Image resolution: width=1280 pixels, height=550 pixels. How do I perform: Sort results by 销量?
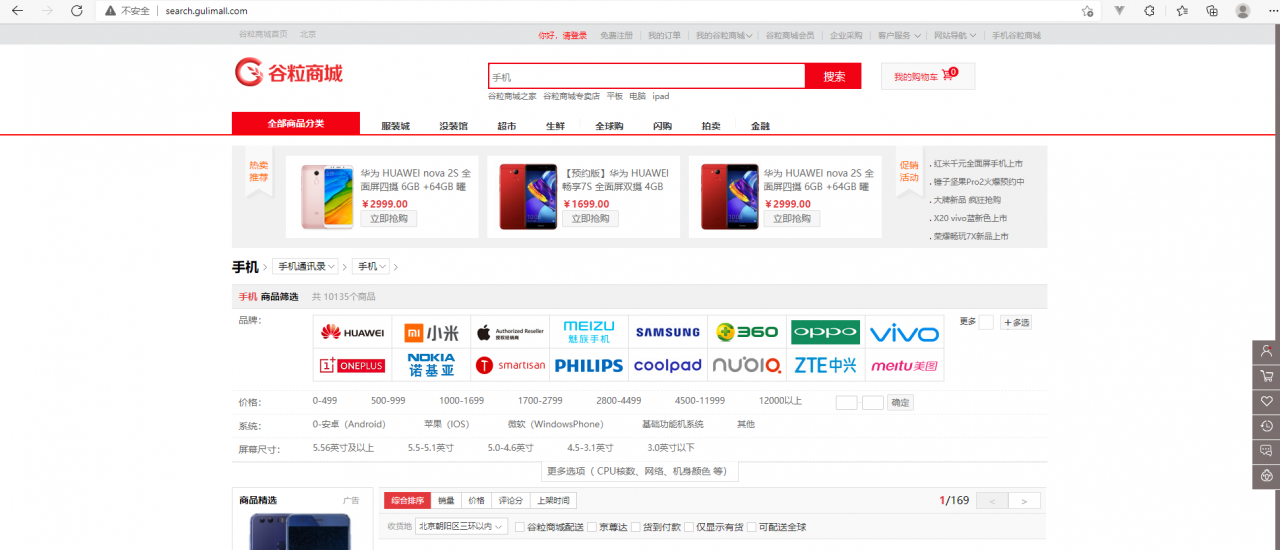446,501
